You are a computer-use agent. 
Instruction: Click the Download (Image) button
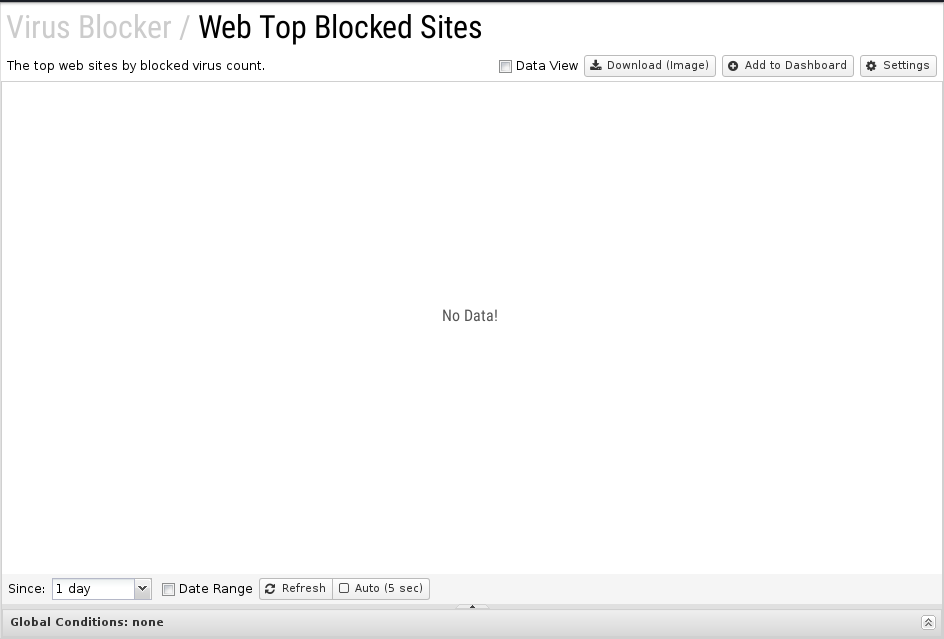(650, 66)
